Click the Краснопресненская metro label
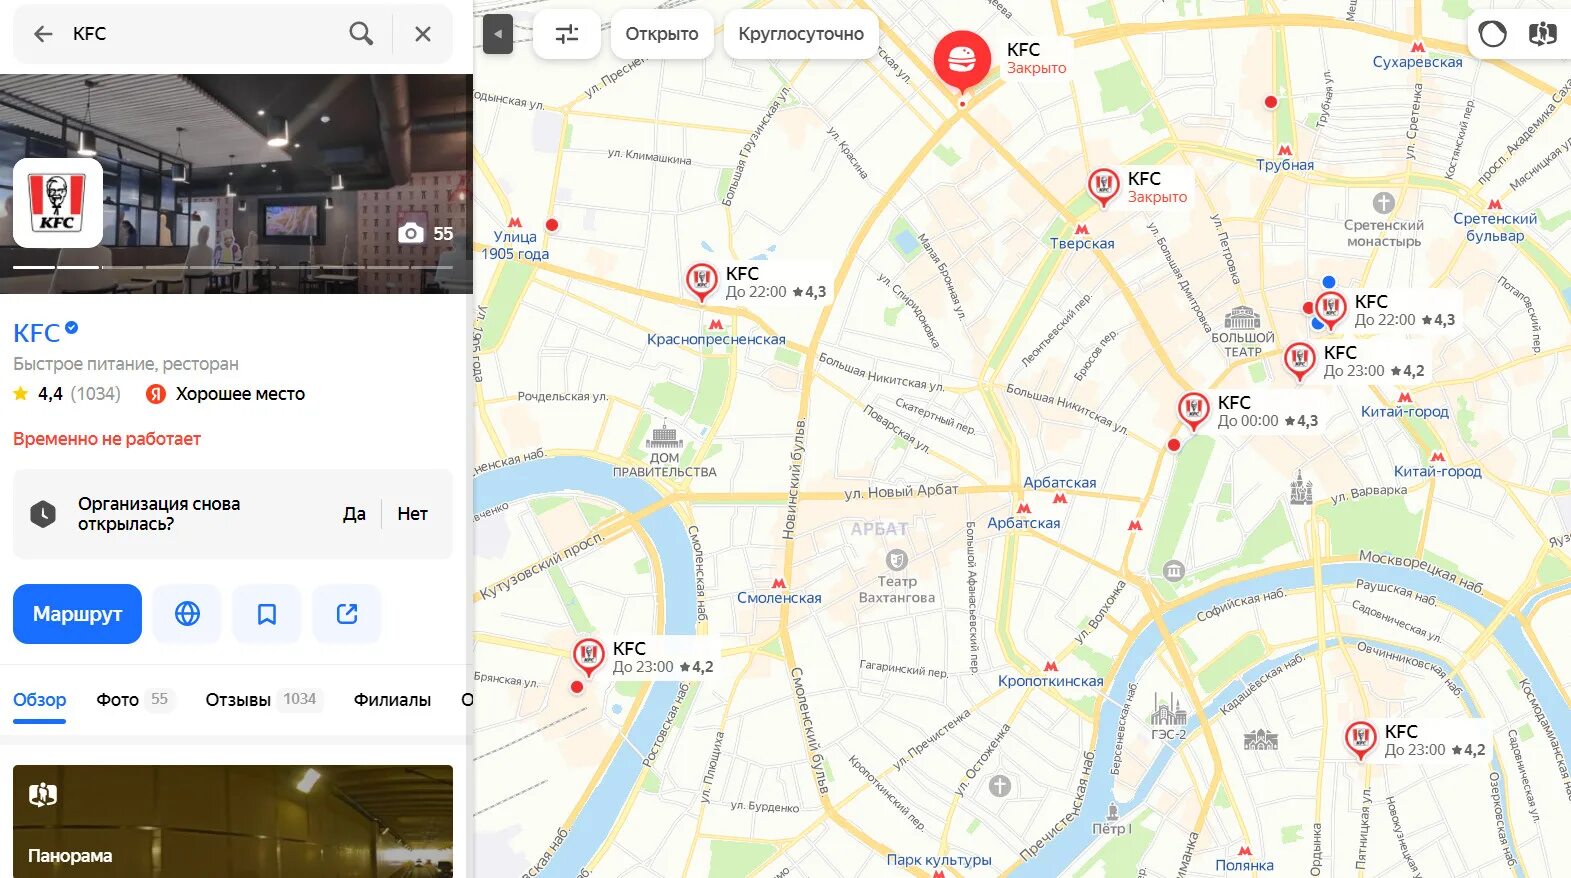Viewport: 1571px width, 878px height. (x=716, y=339)
